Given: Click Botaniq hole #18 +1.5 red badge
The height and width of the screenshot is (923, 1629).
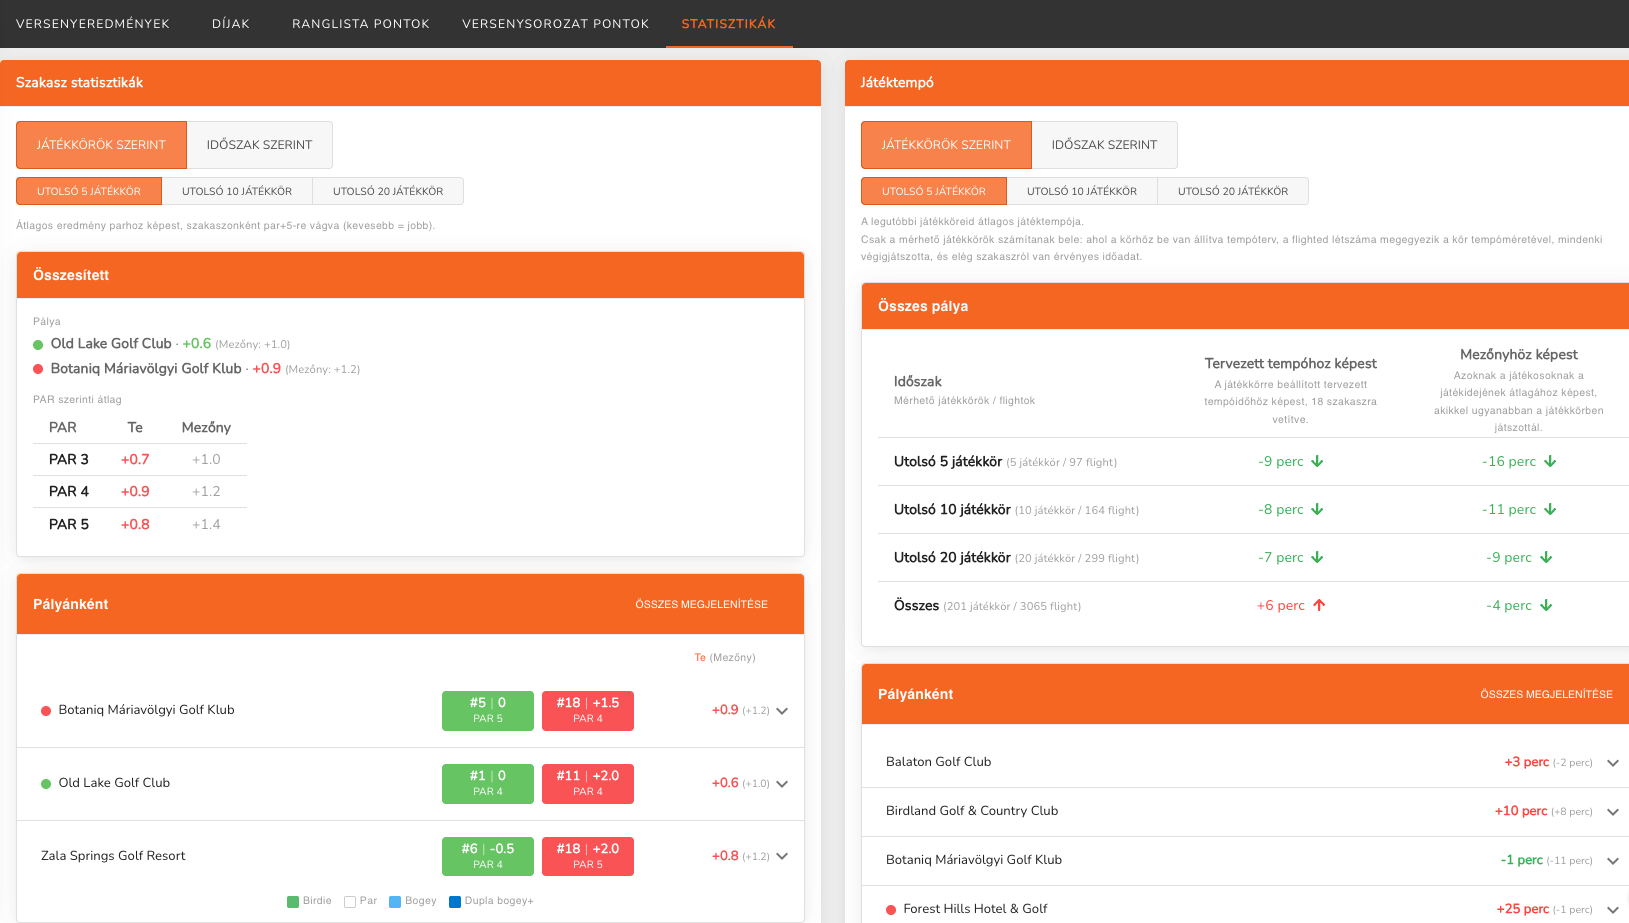Looking at the screenshot, I should pos(588,710).
